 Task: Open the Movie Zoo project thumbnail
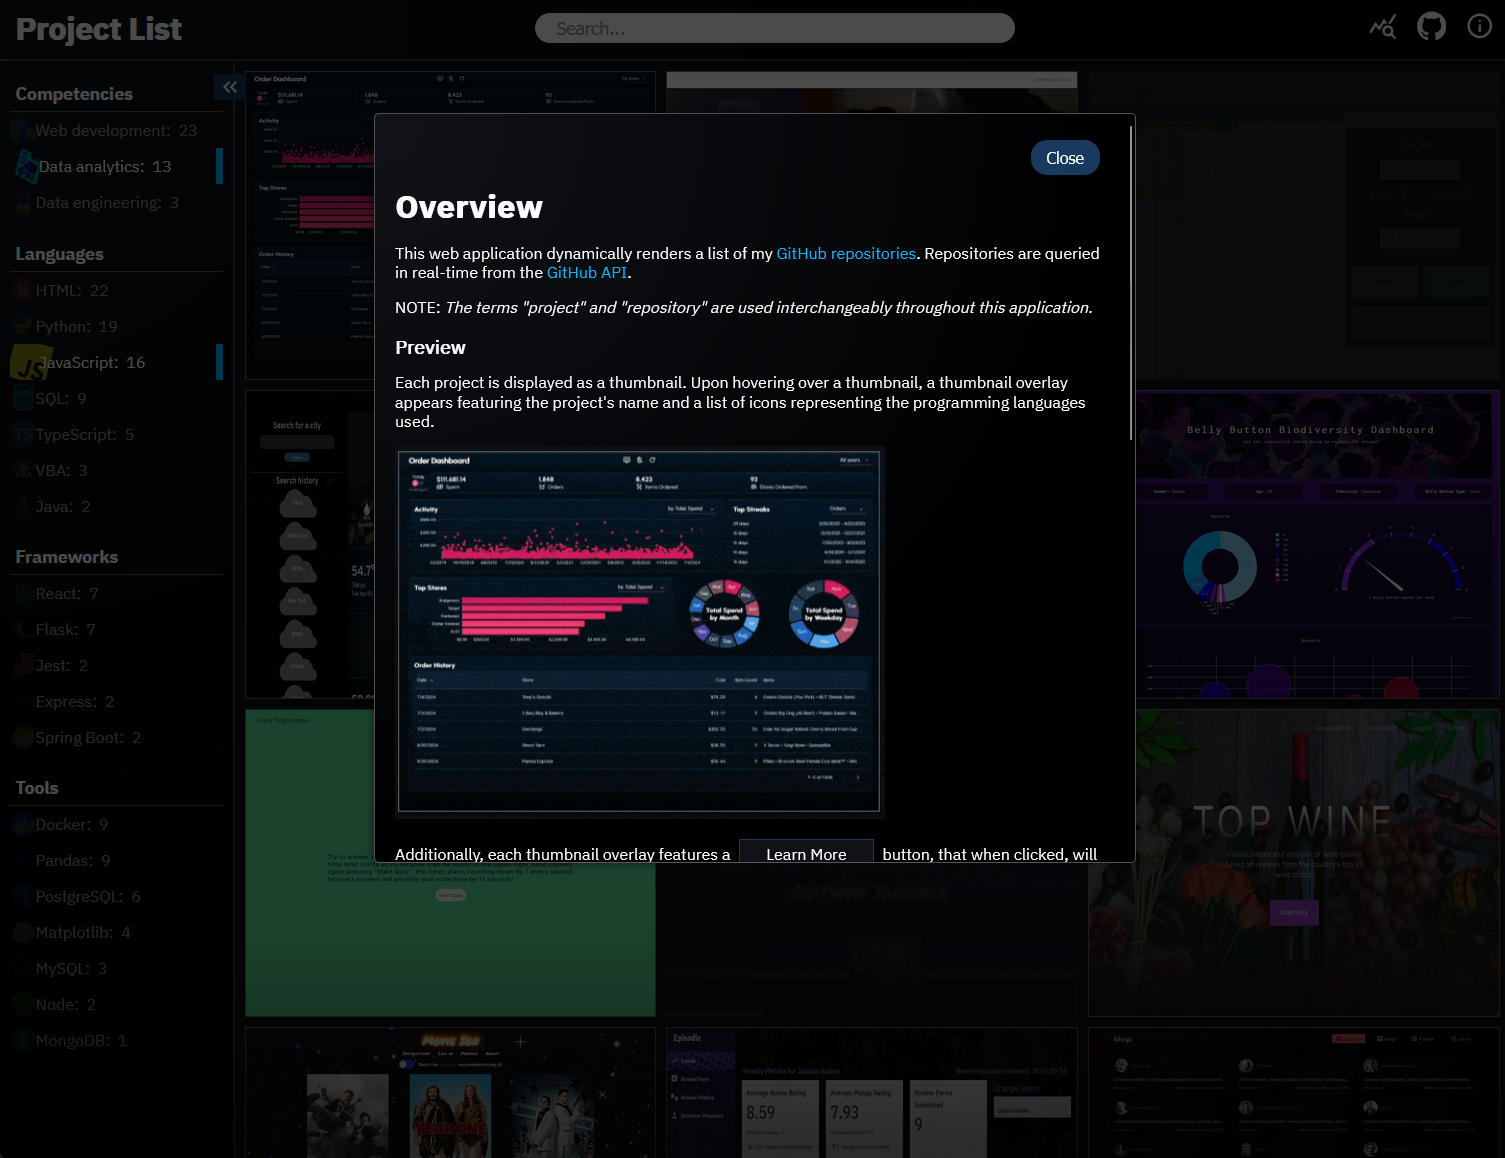coord(450,1092)
